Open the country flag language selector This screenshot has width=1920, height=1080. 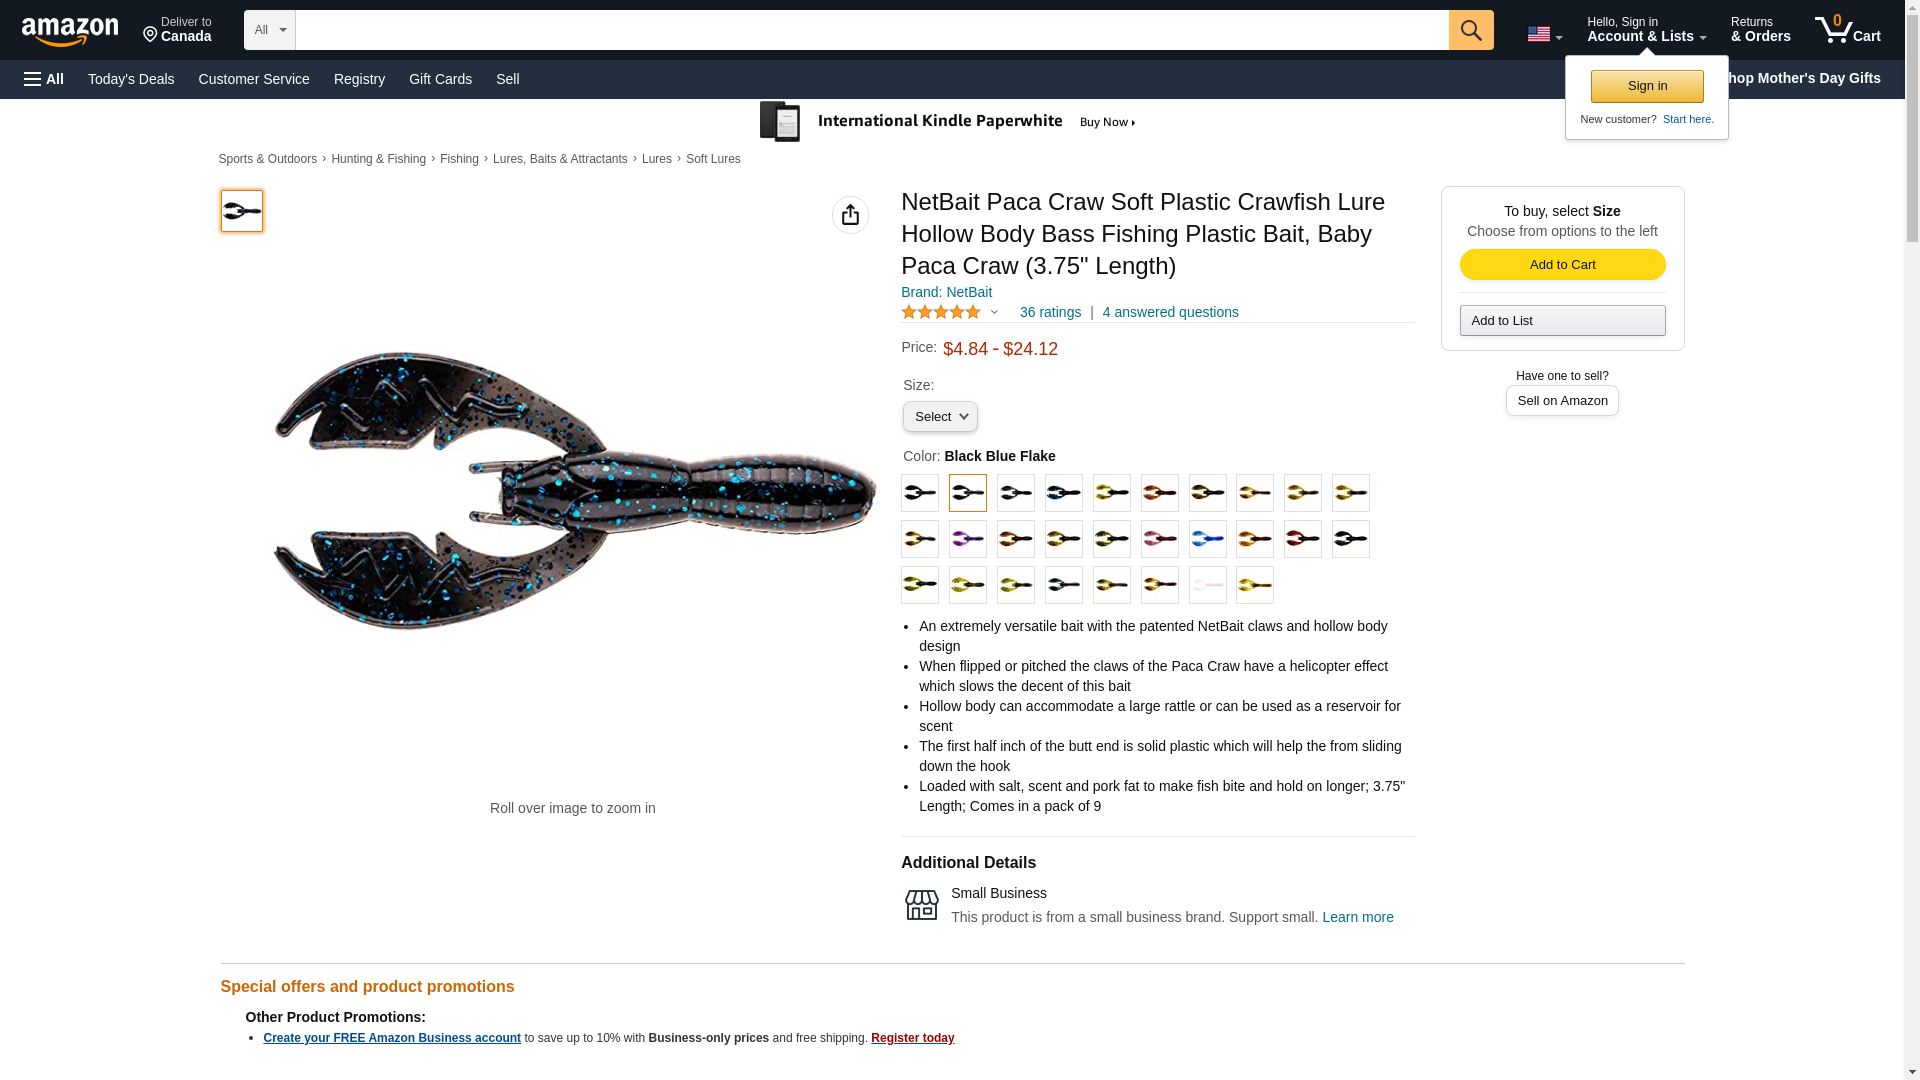click(1544, 34)
